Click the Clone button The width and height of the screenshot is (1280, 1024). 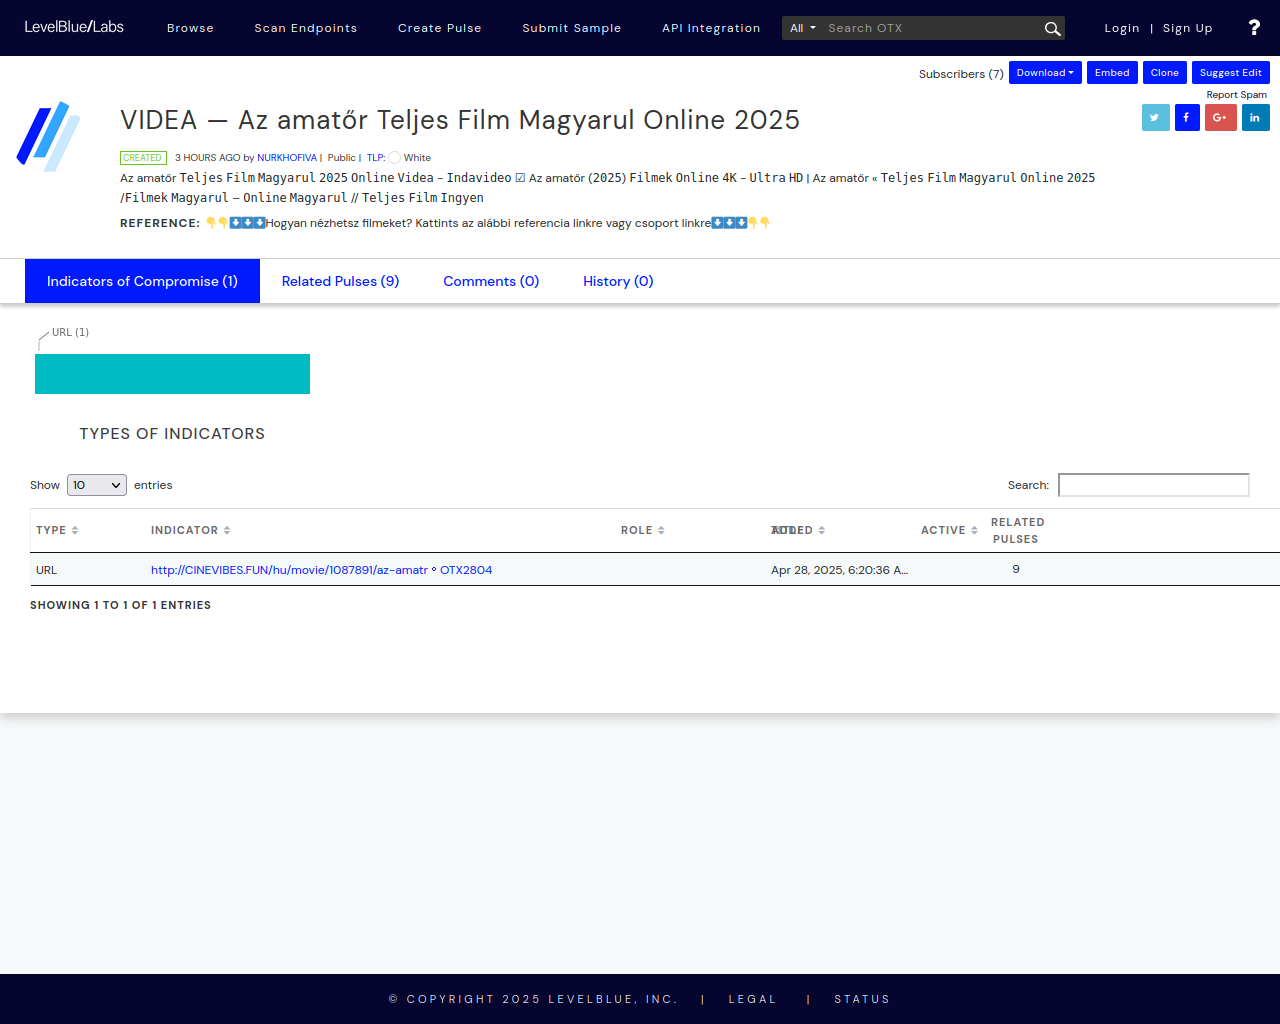1164,73
